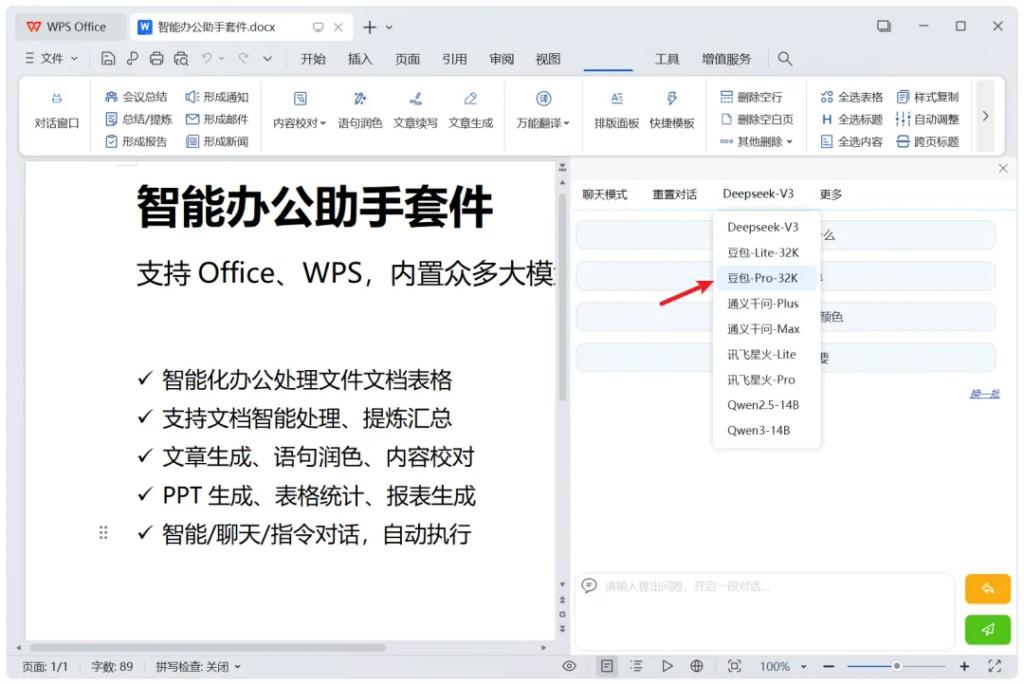Click the green send message button

(987, 629)
